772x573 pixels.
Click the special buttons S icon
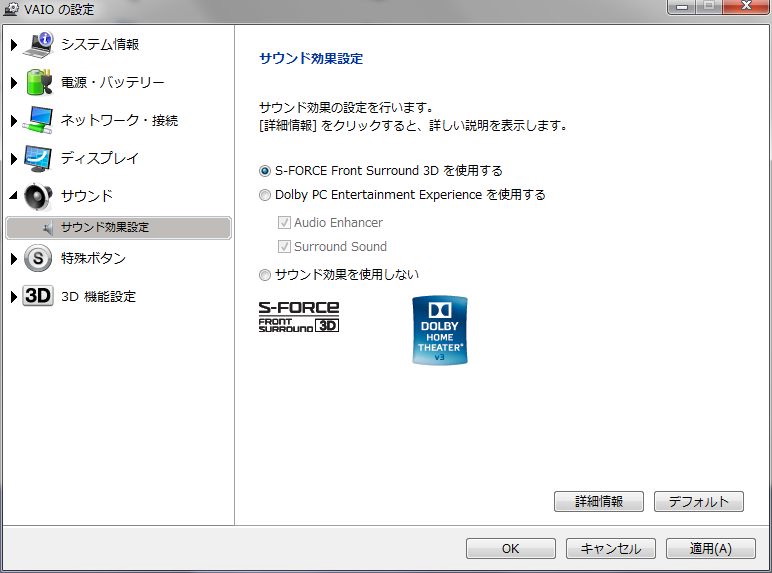pos(38,258)
